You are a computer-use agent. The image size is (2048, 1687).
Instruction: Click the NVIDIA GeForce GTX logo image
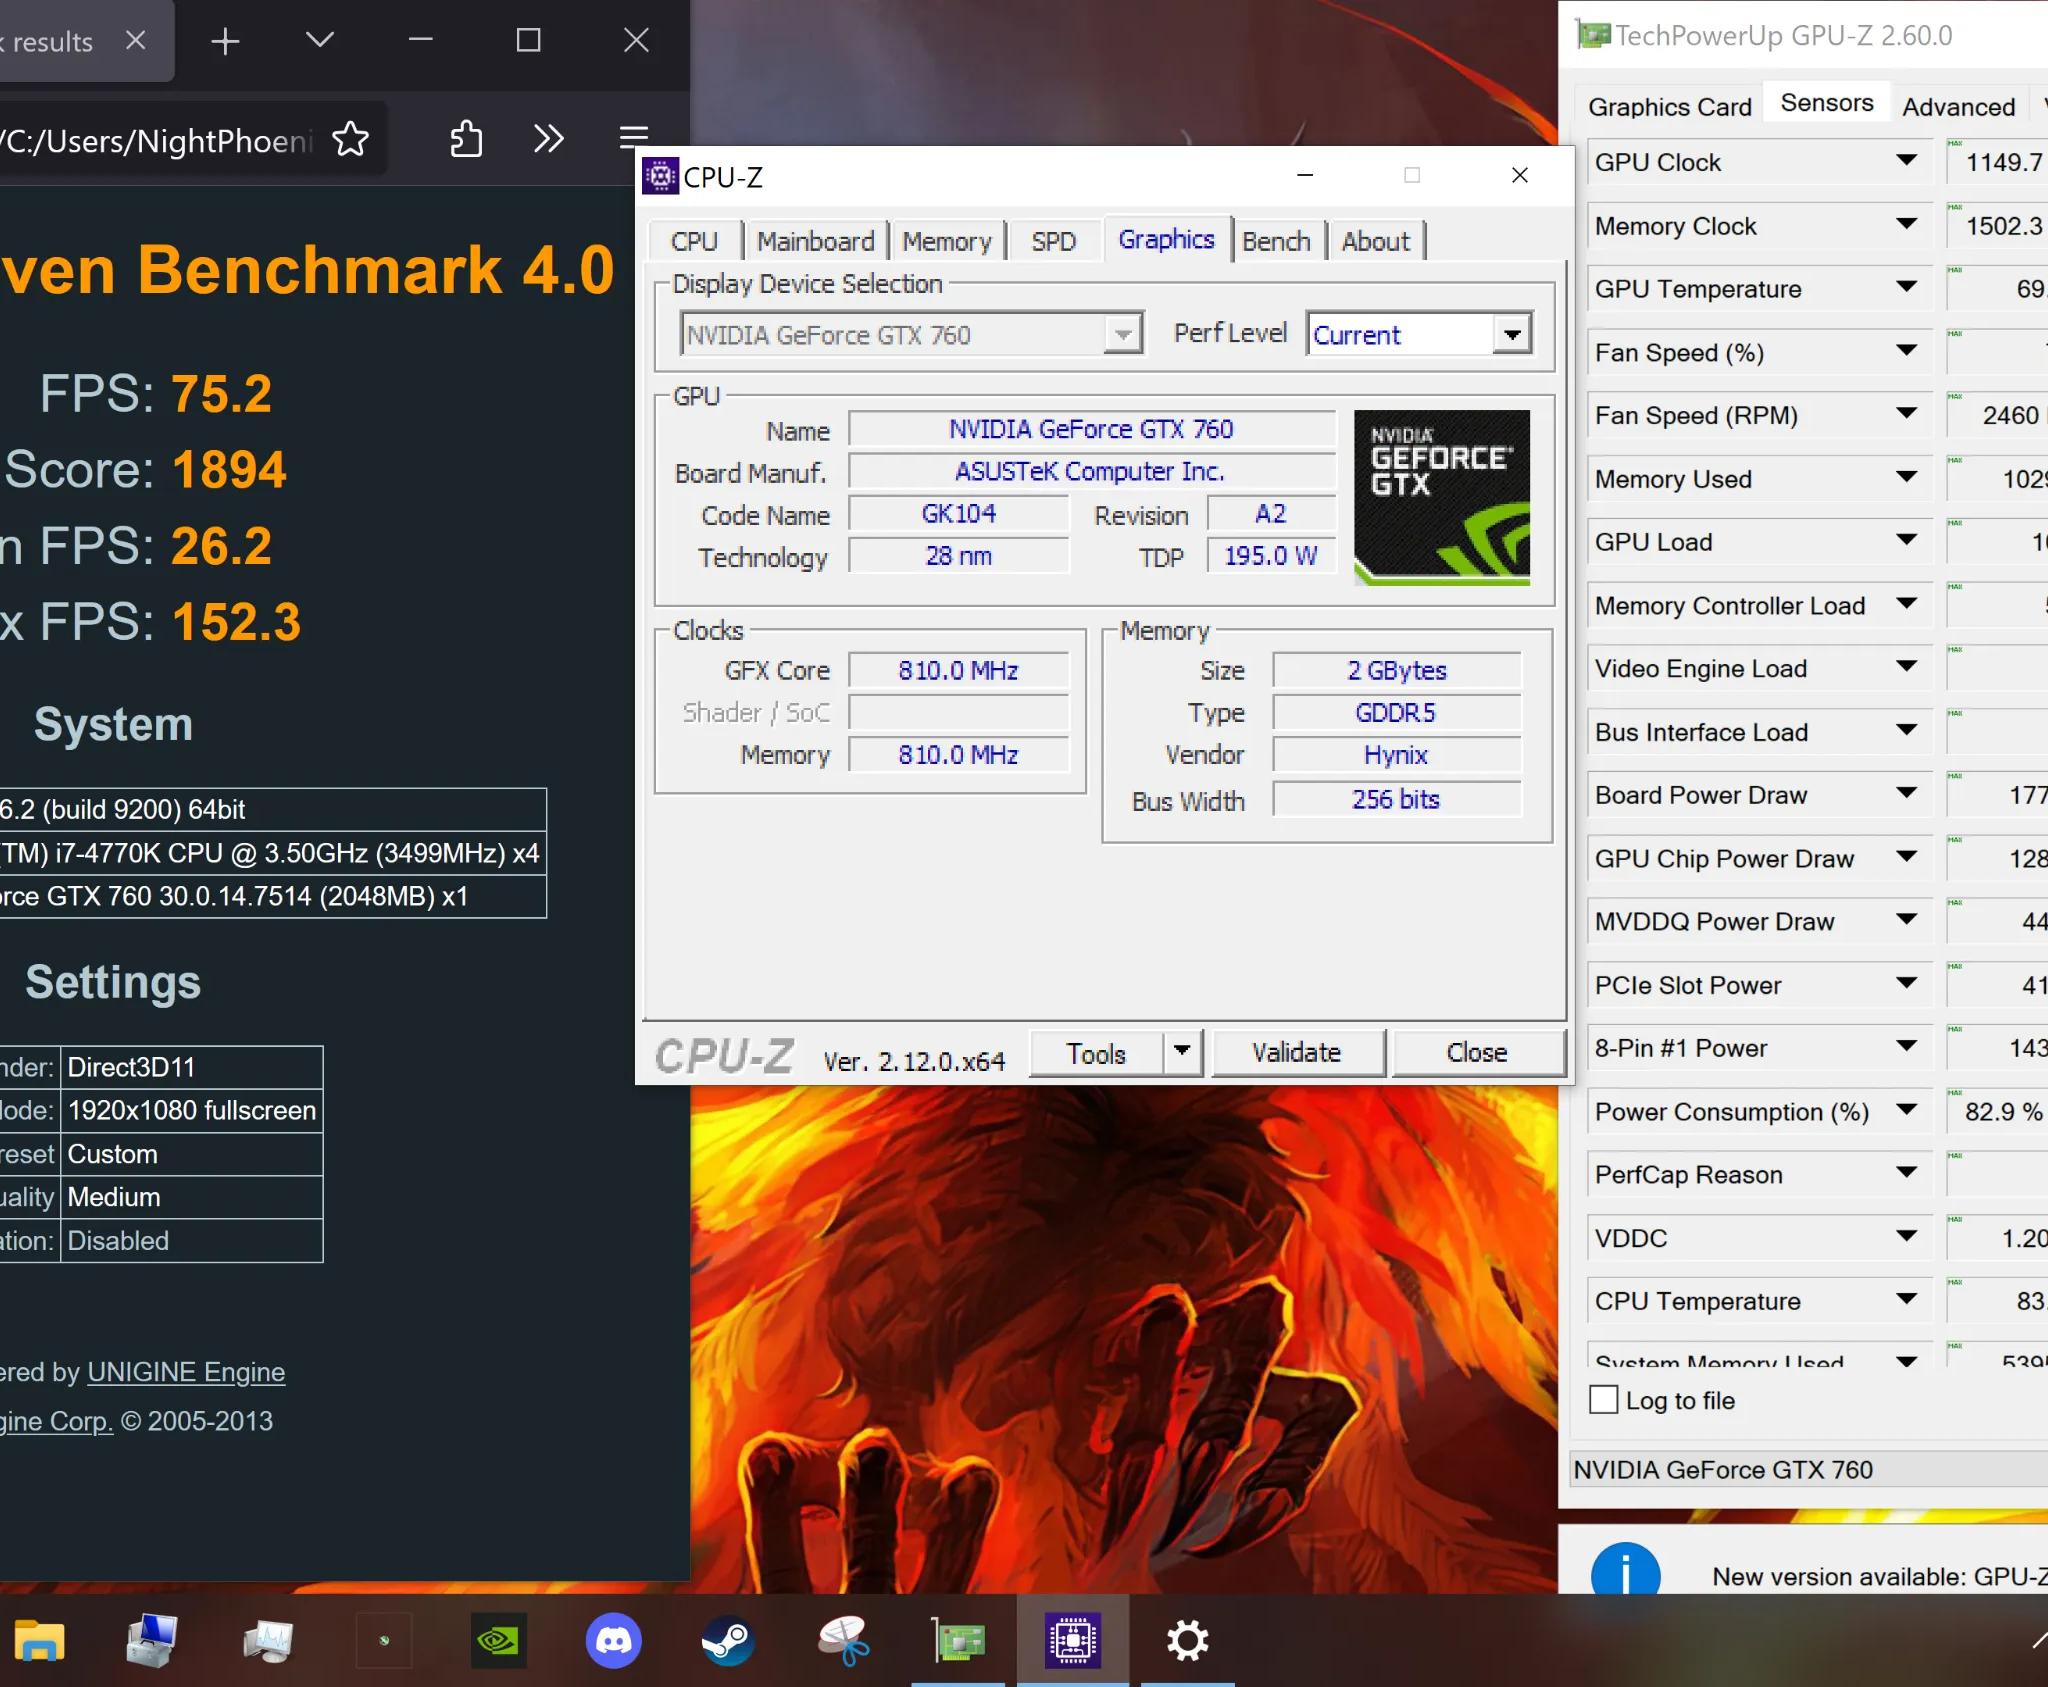(1441, 497)
